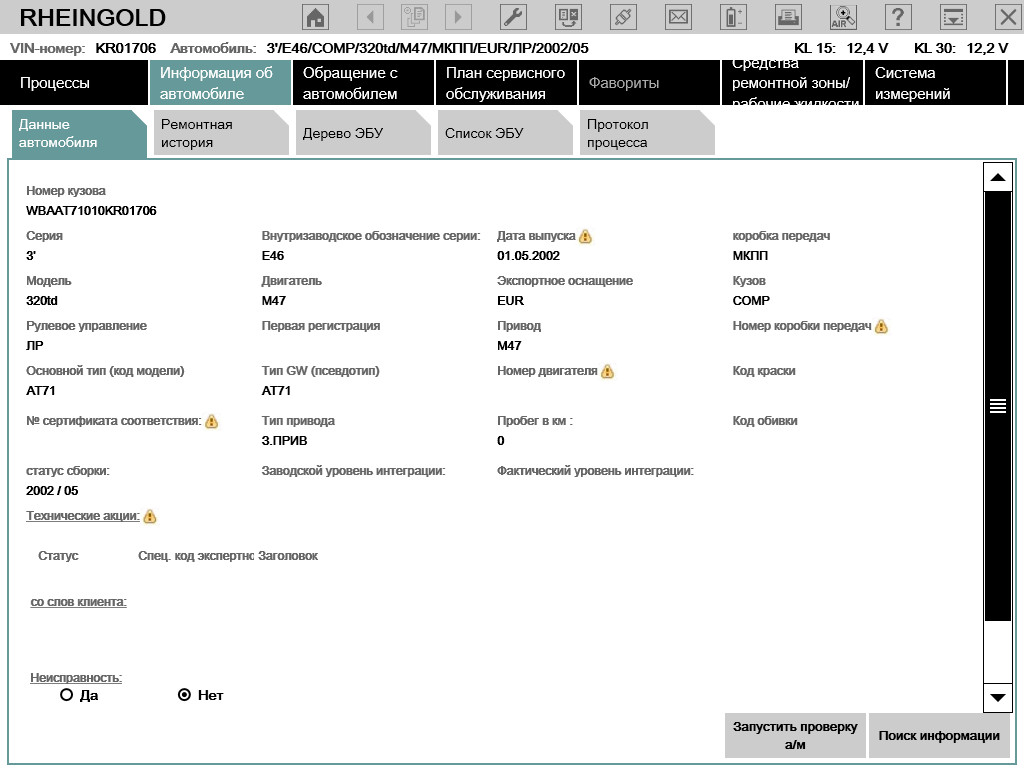Open the envelope message icon
The image size is (1024, 768).
[x=678, y=17]
